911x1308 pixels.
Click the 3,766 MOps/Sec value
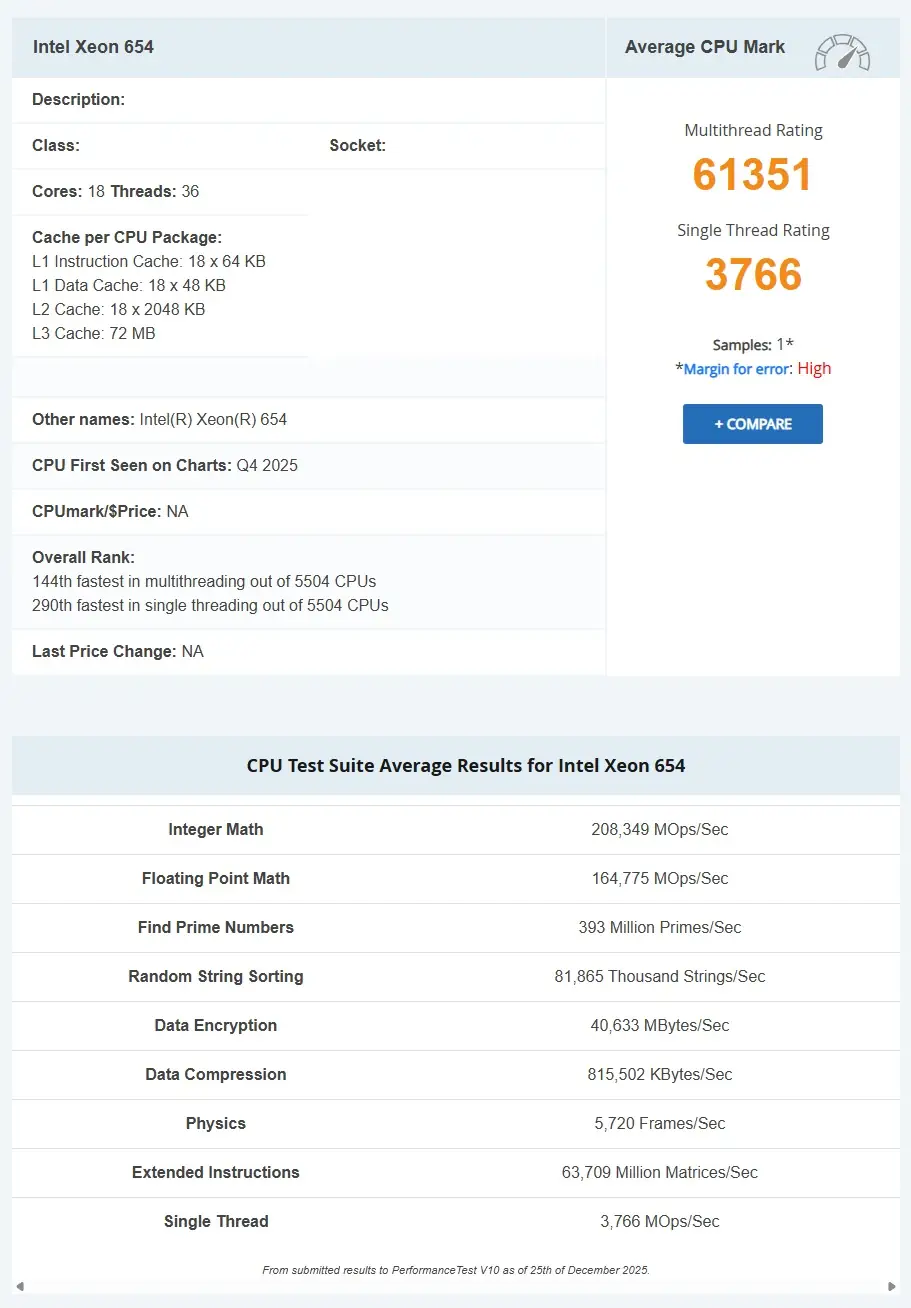tap(660, 1222)
